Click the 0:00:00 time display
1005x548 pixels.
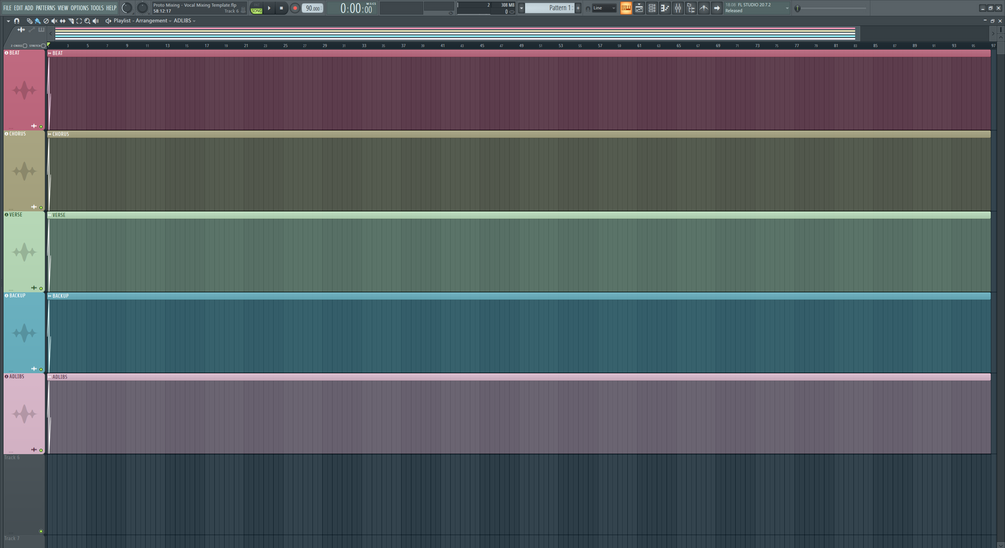[356, 8]
